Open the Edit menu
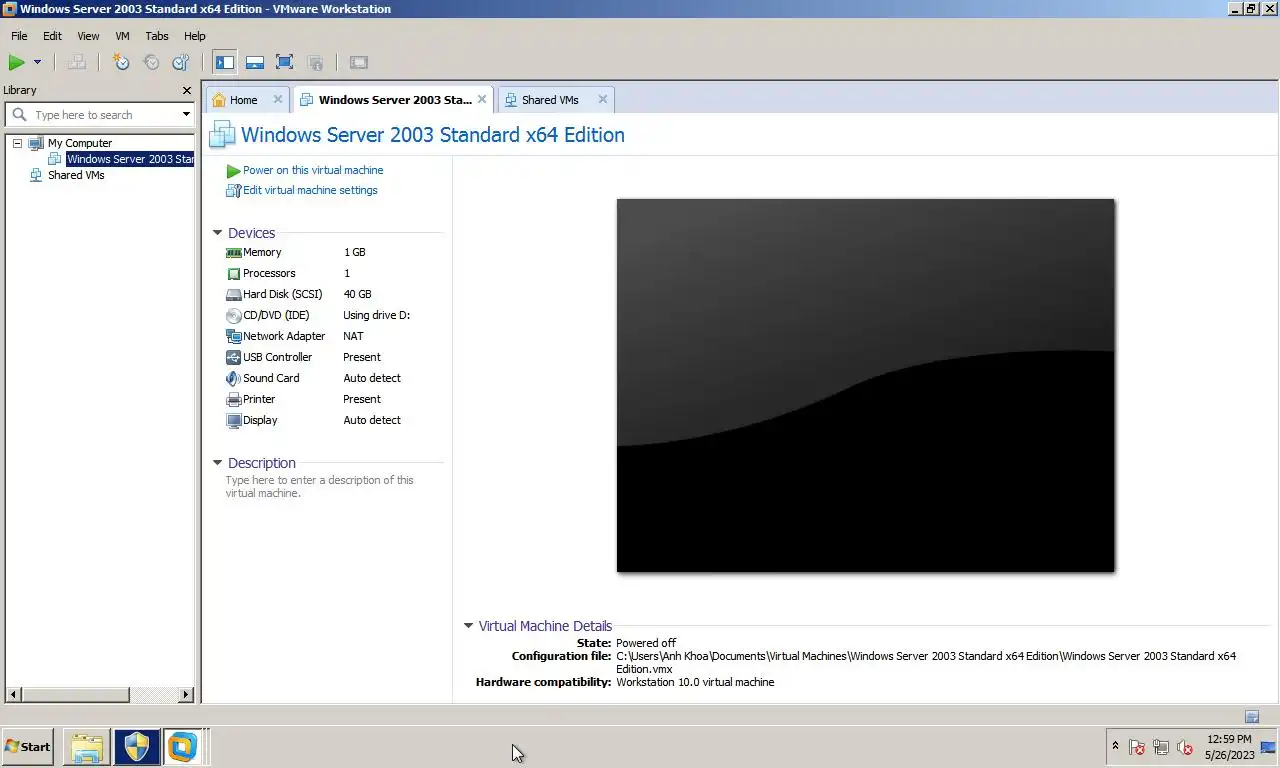 click(52, 36)
